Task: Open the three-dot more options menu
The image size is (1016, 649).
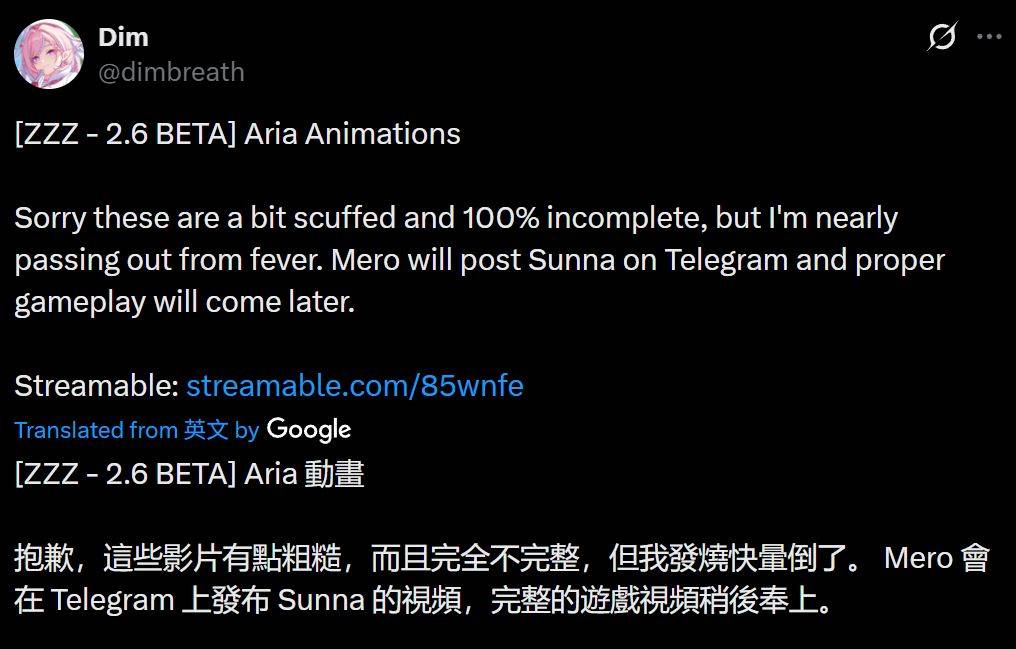Action: point(988,37)
